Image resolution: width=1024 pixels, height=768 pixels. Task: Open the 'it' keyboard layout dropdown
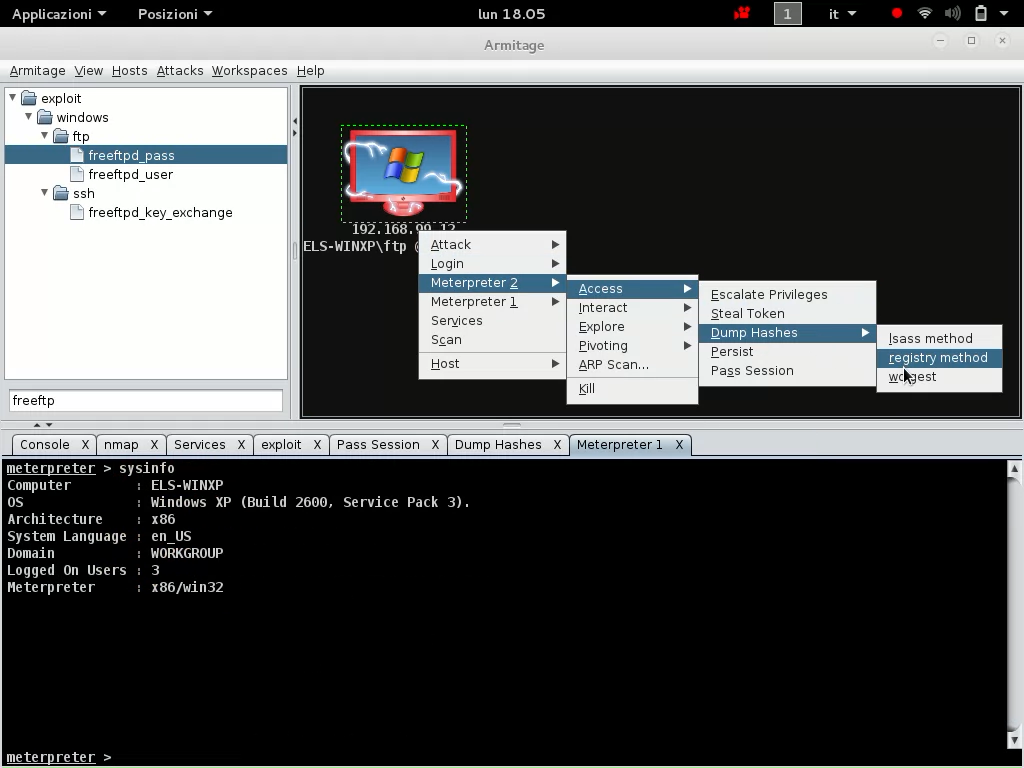coord(842,14)
